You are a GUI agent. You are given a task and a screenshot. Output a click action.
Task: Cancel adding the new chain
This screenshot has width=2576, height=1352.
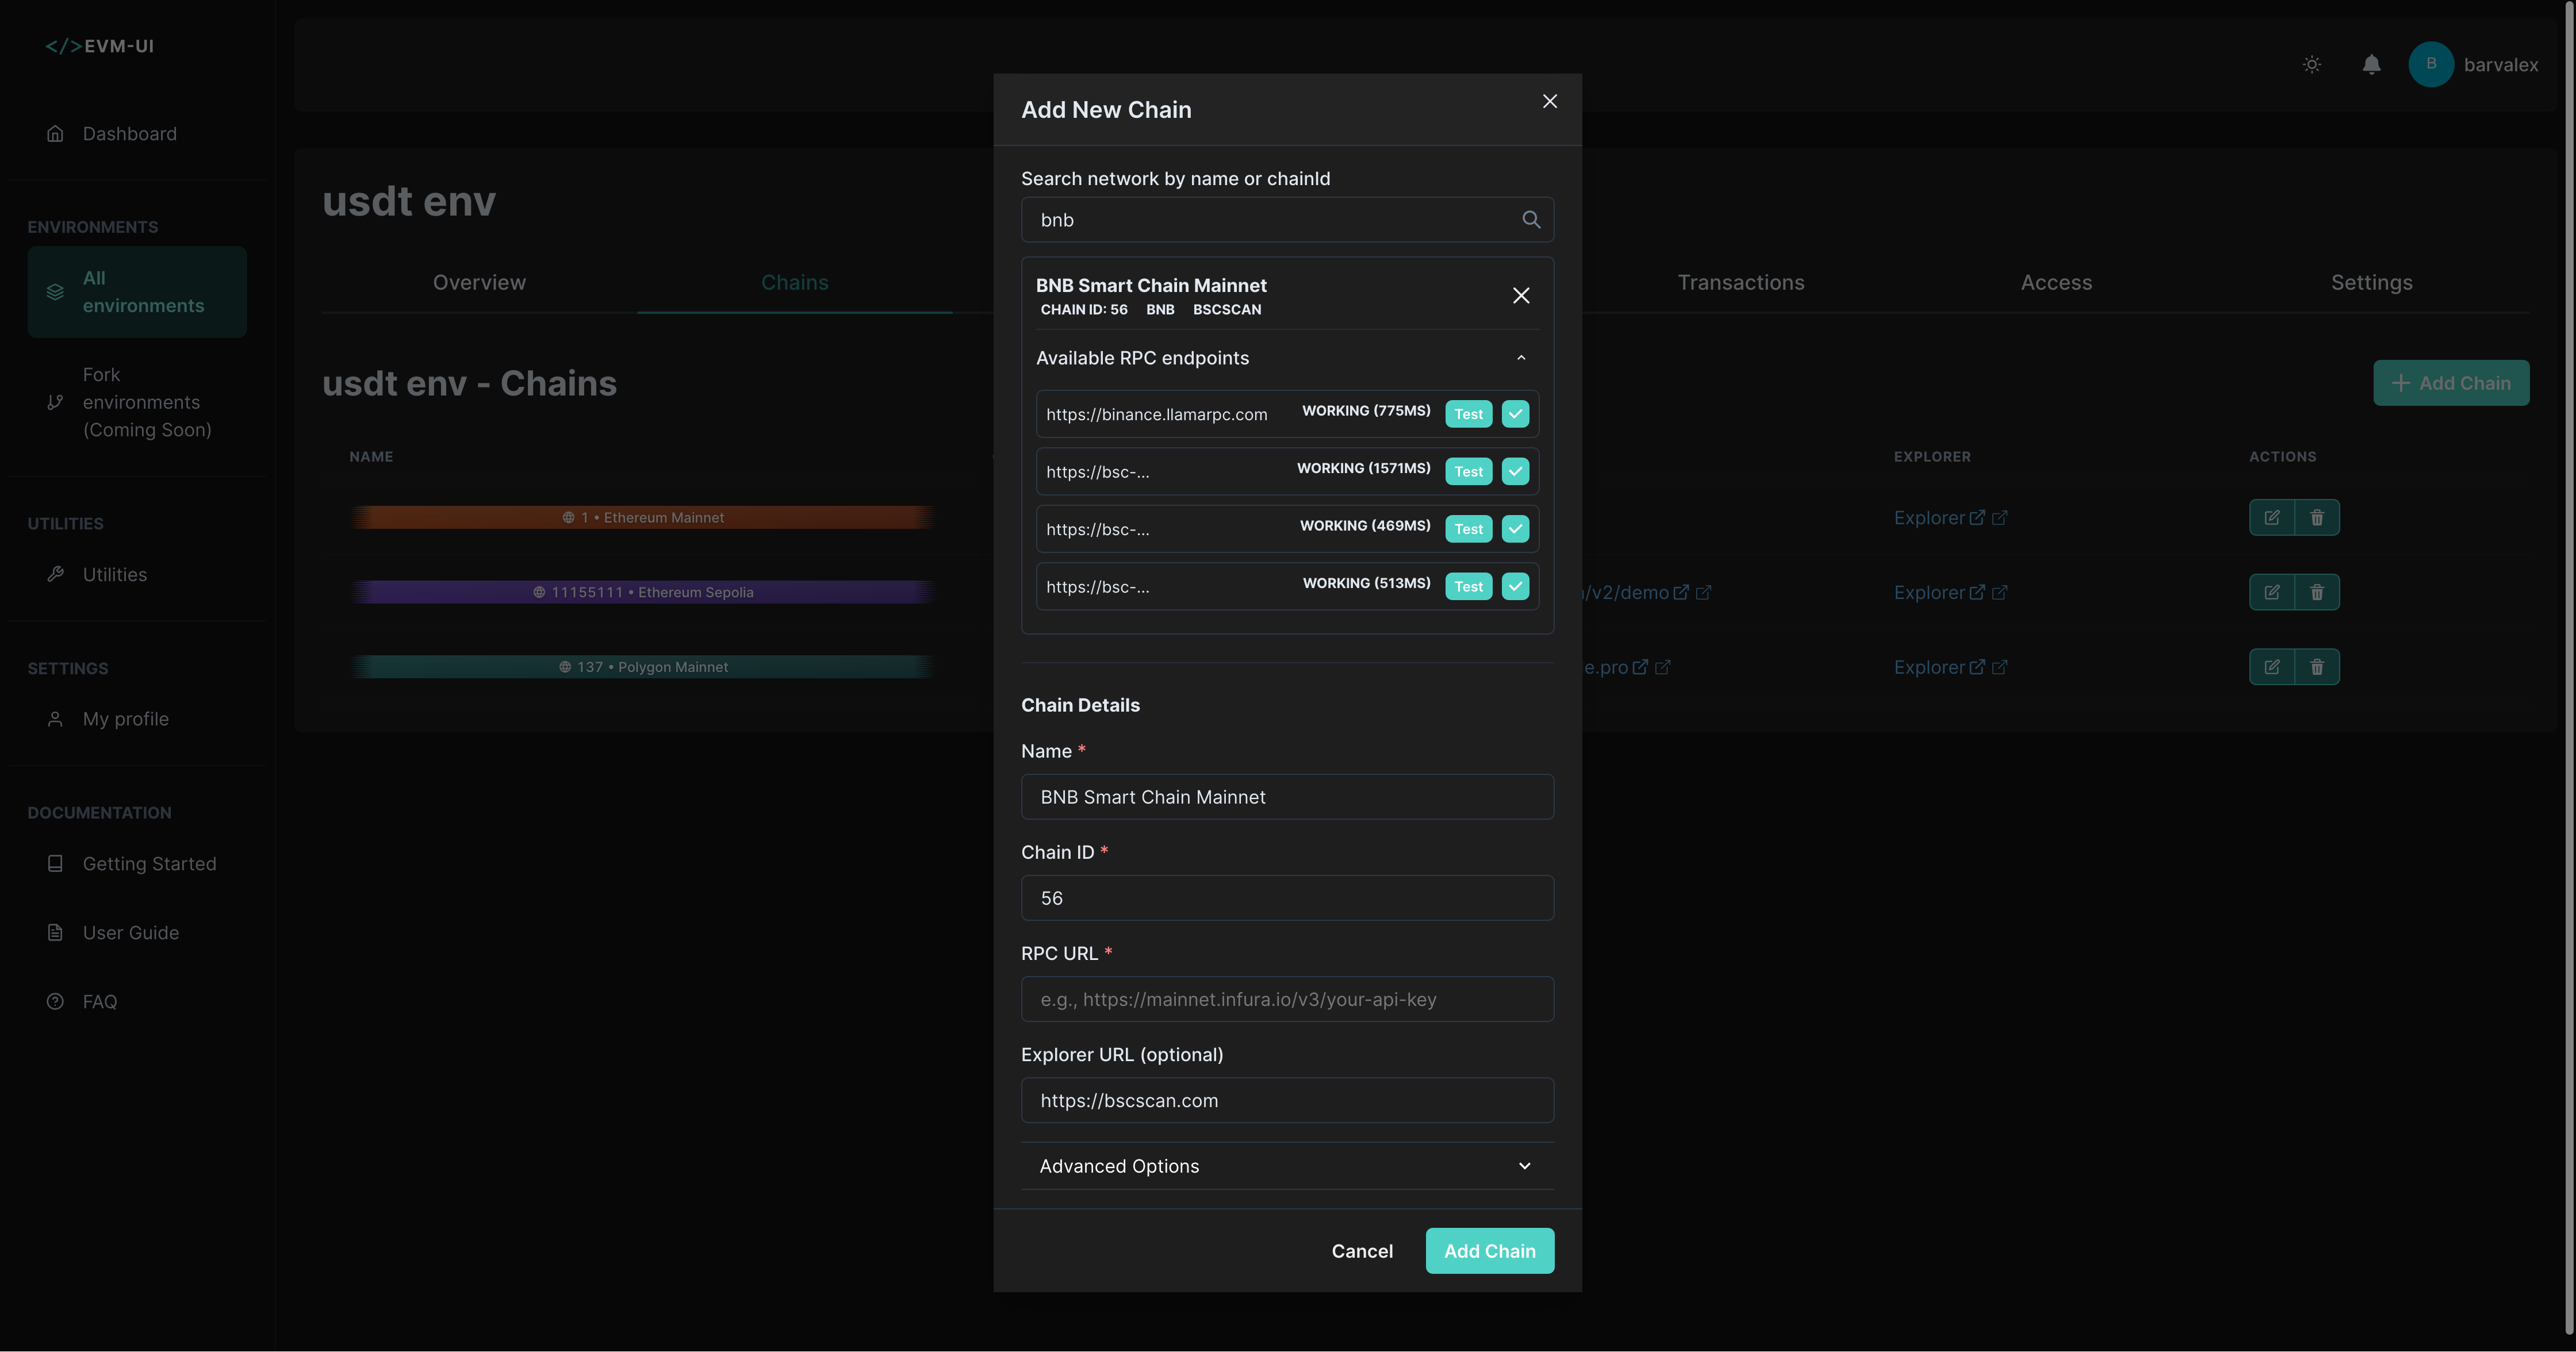pyautogui.click(x=1361, y=1251)
